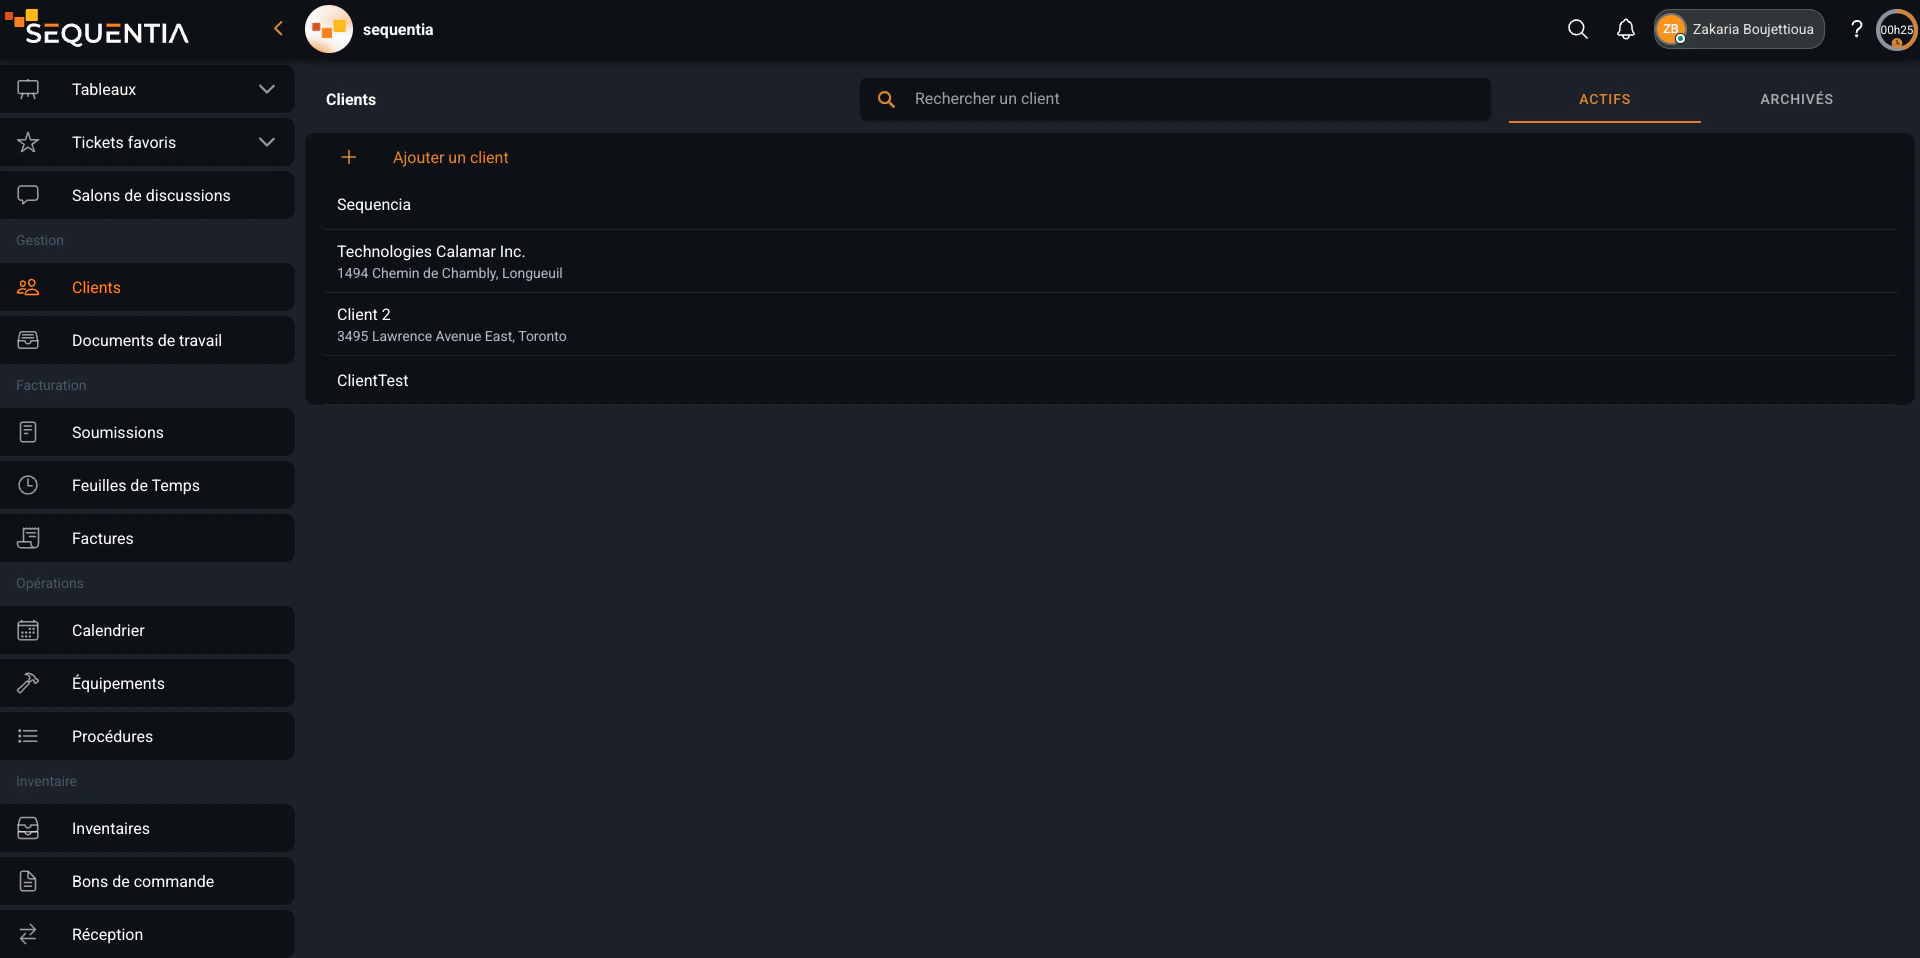Open Documents de travail menu item

pos(147,340)
